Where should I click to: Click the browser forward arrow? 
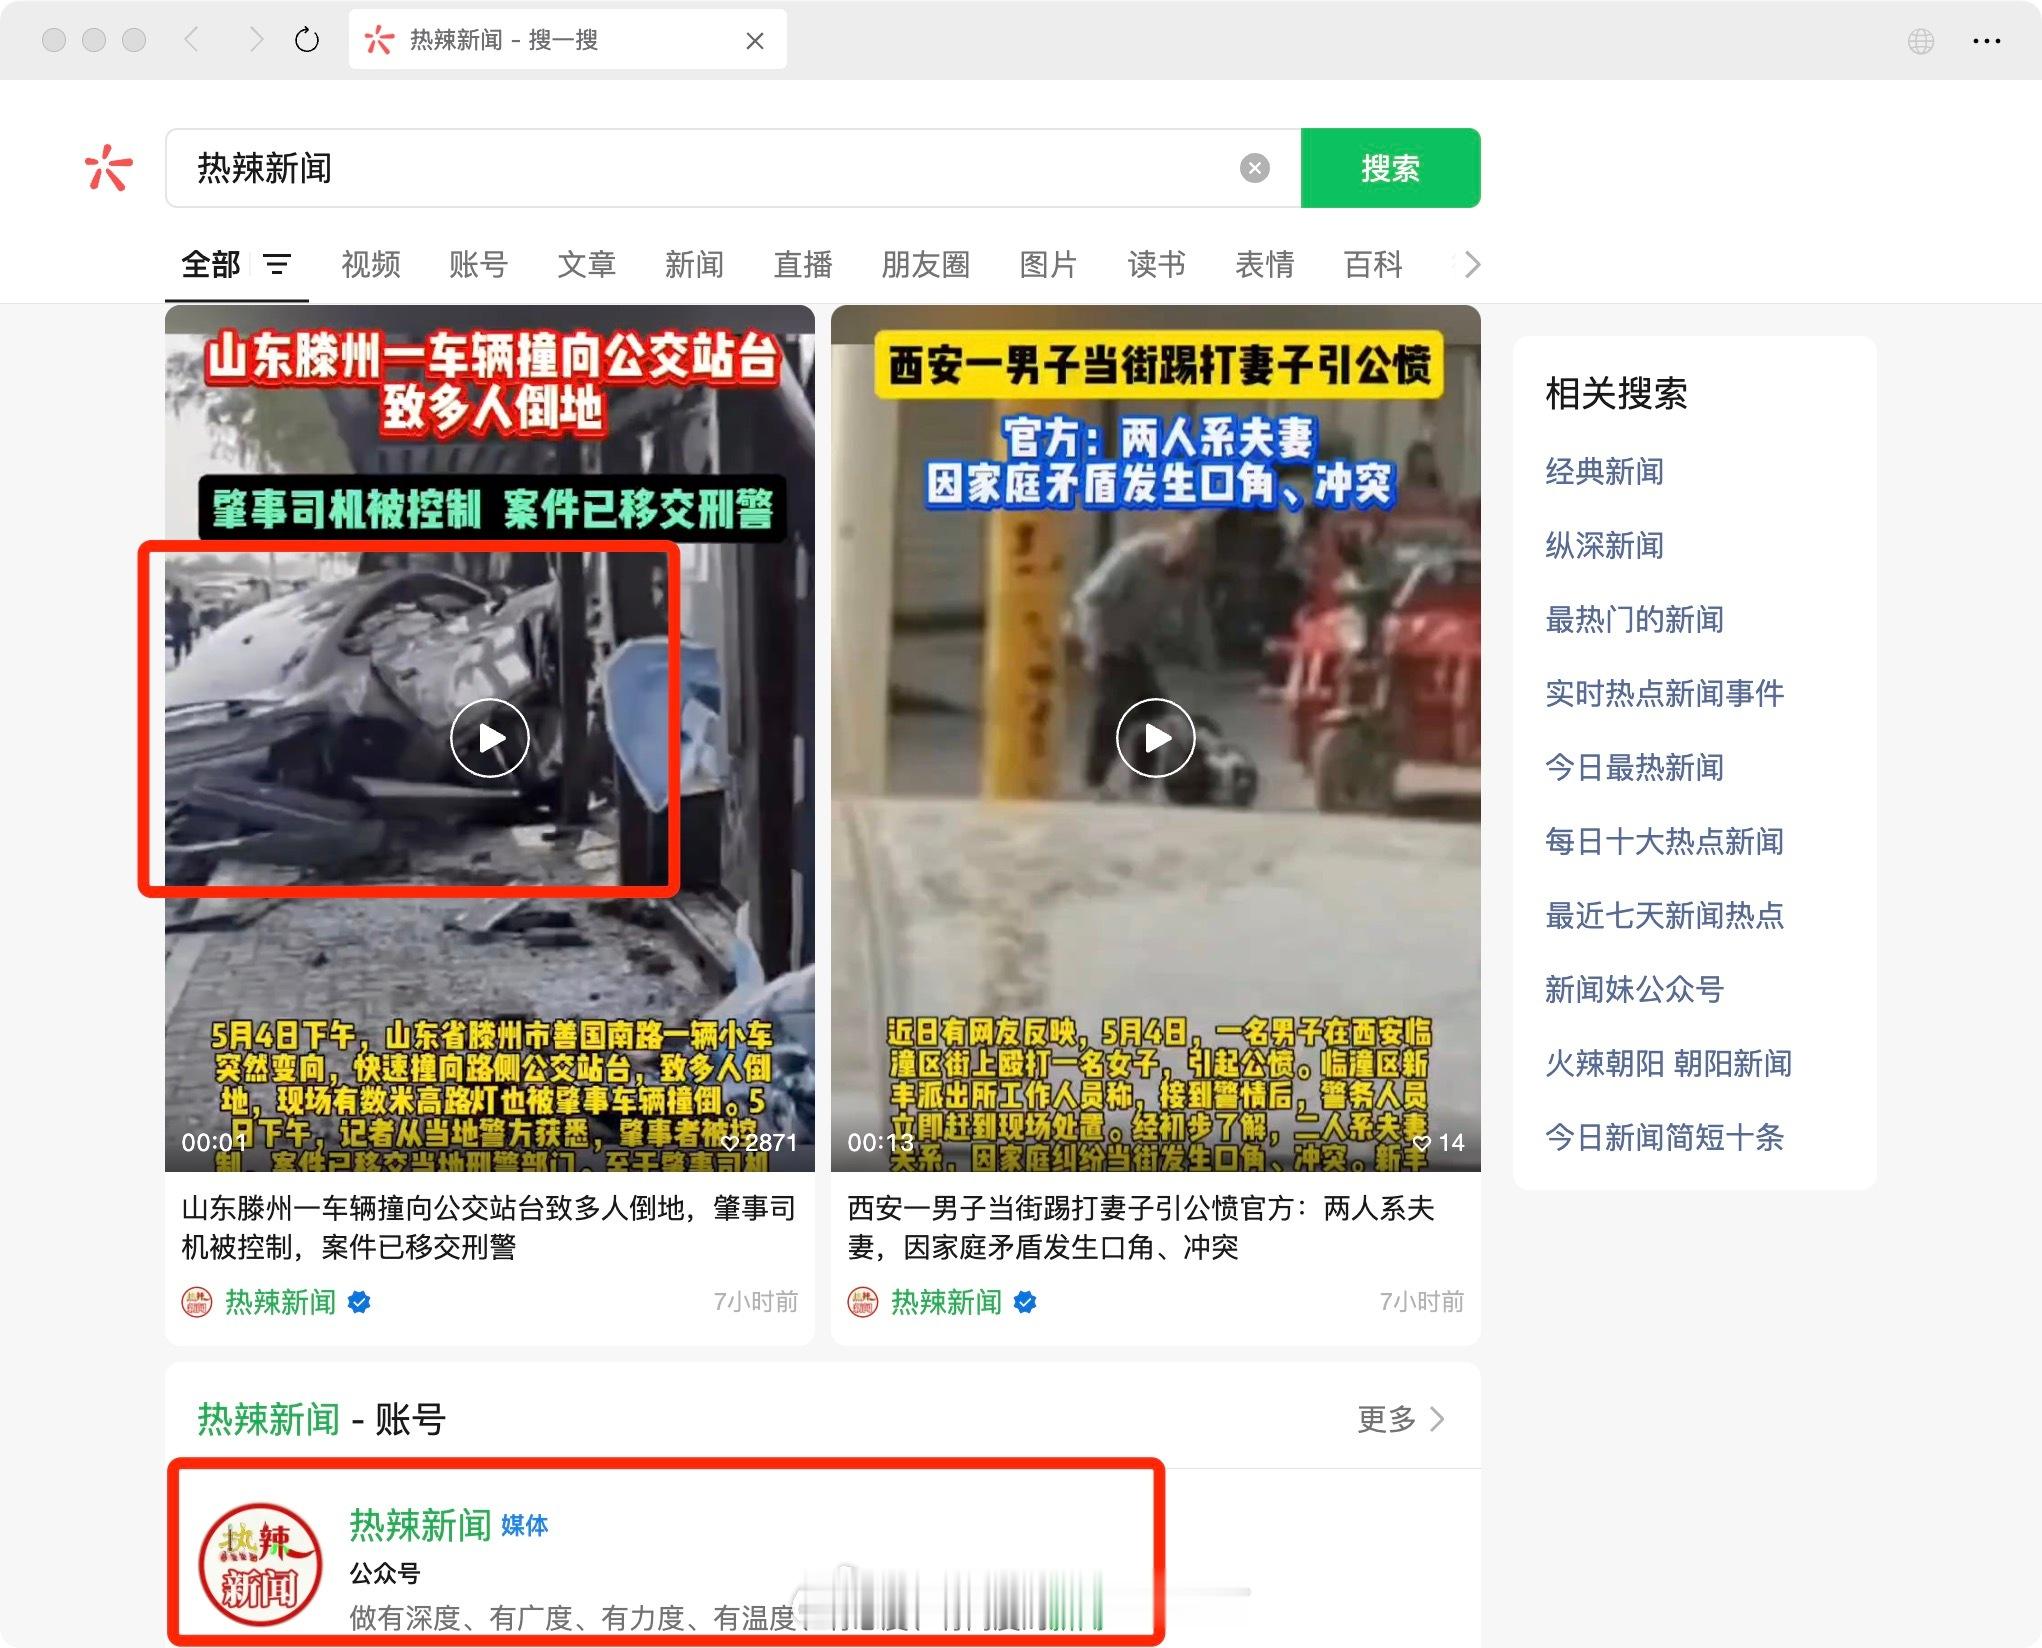pyautogui.click(x=256, y=40)
